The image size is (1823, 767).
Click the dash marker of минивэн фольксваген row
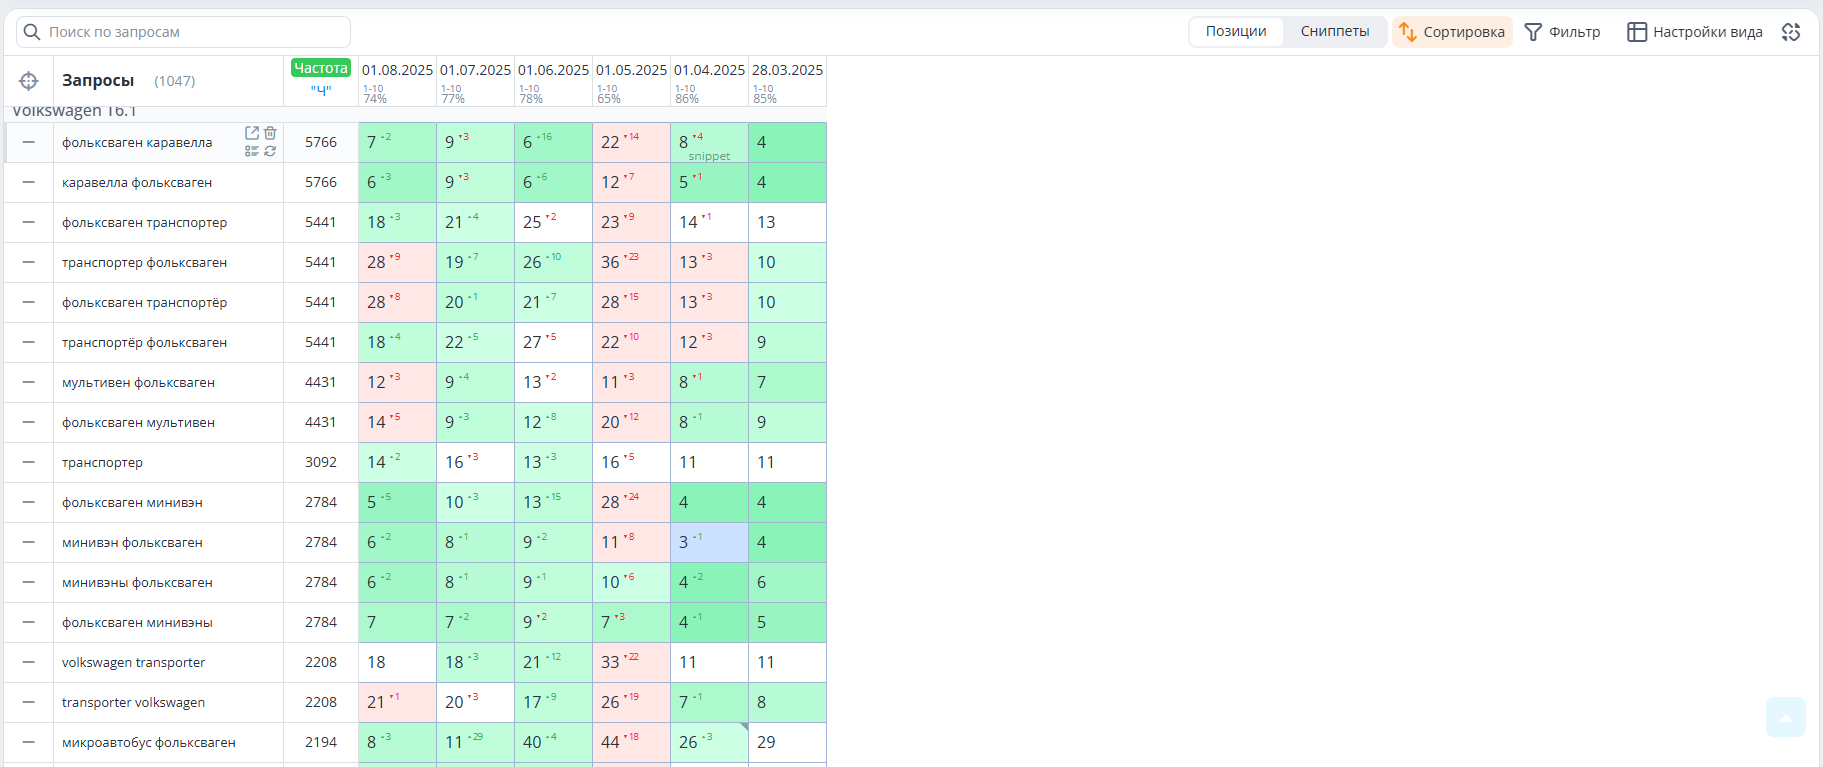[x=29, y=542]
